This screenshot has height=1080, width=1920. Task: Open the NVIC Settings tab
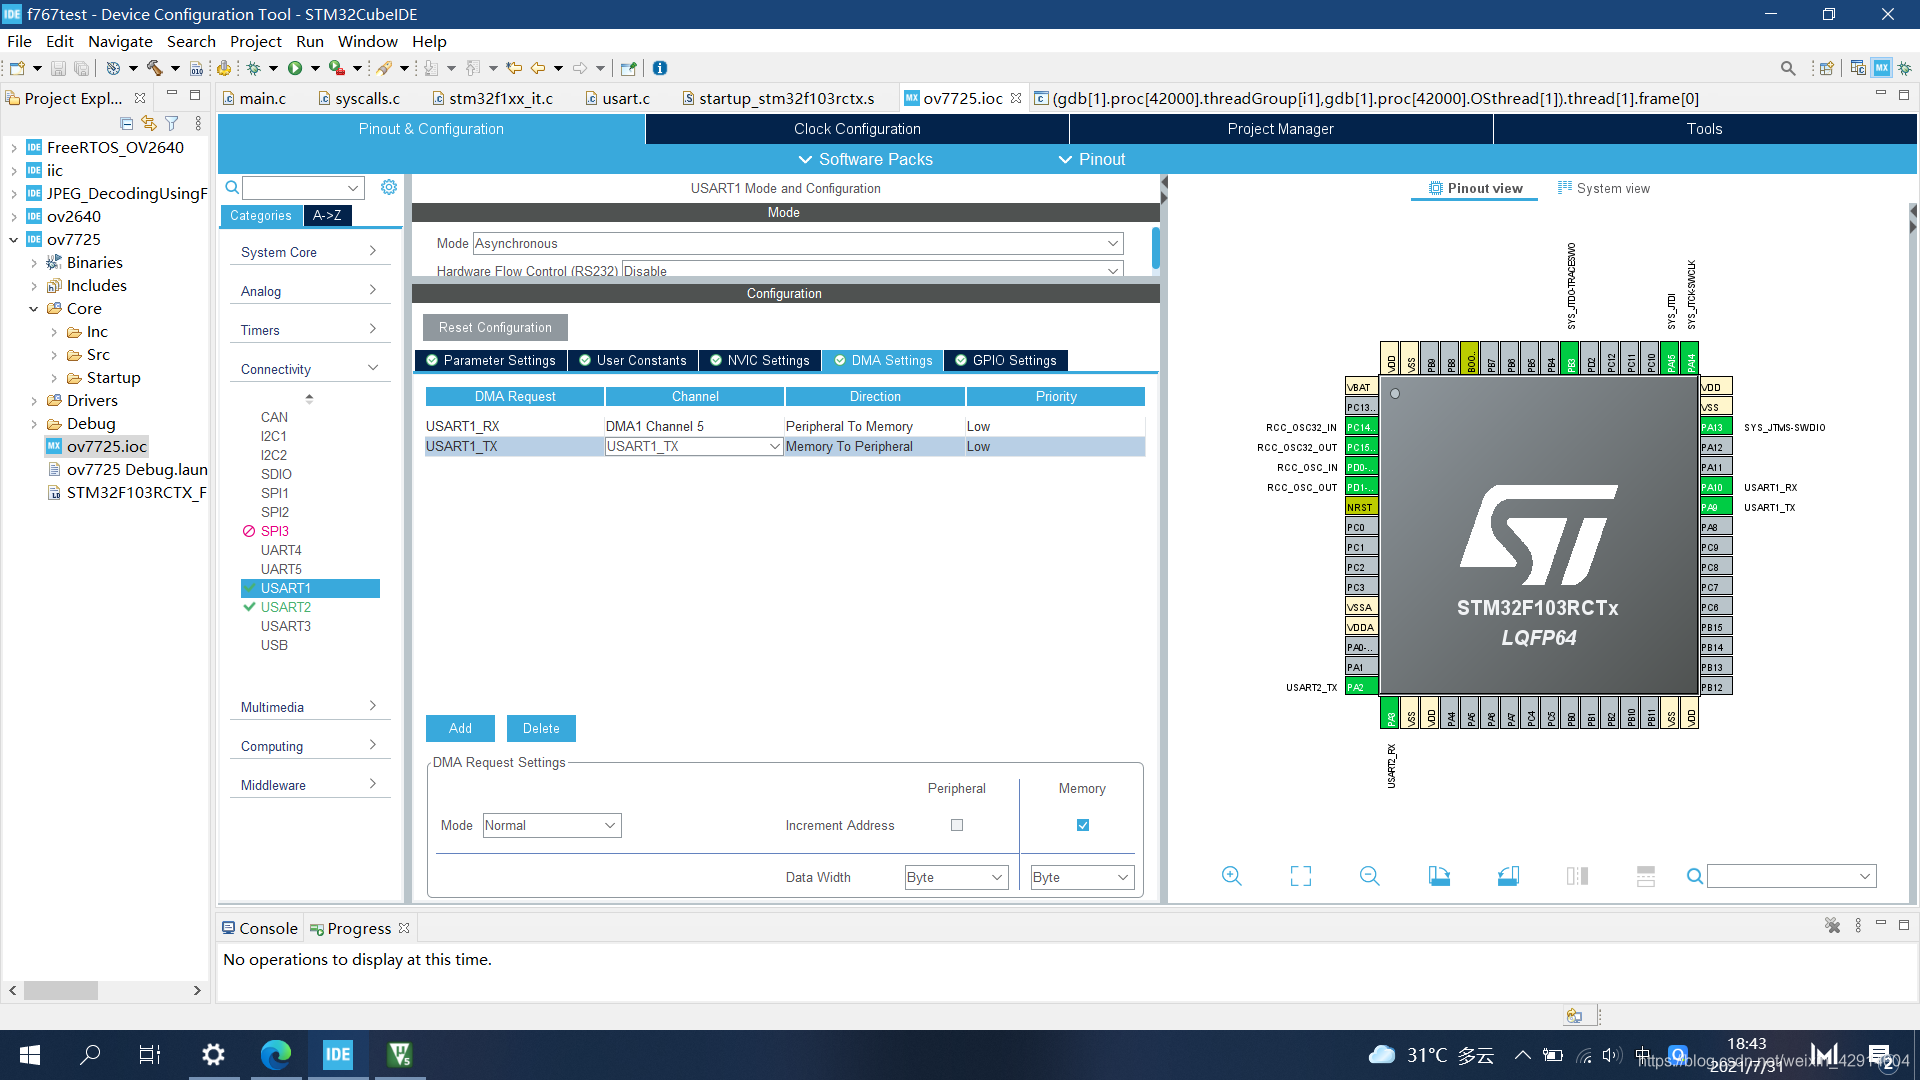click(x=760, y=360)
